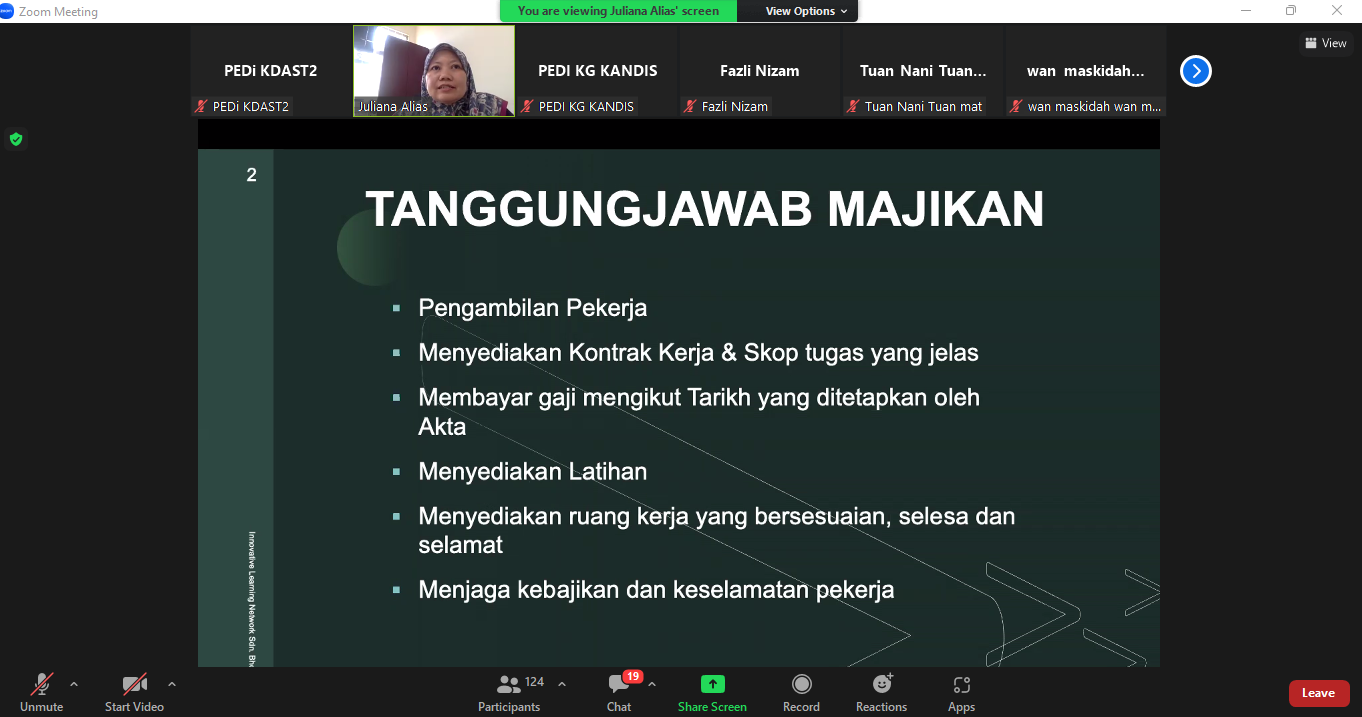Open the Apps panel
Viewport: 1362px width, 717px height.
961,692
